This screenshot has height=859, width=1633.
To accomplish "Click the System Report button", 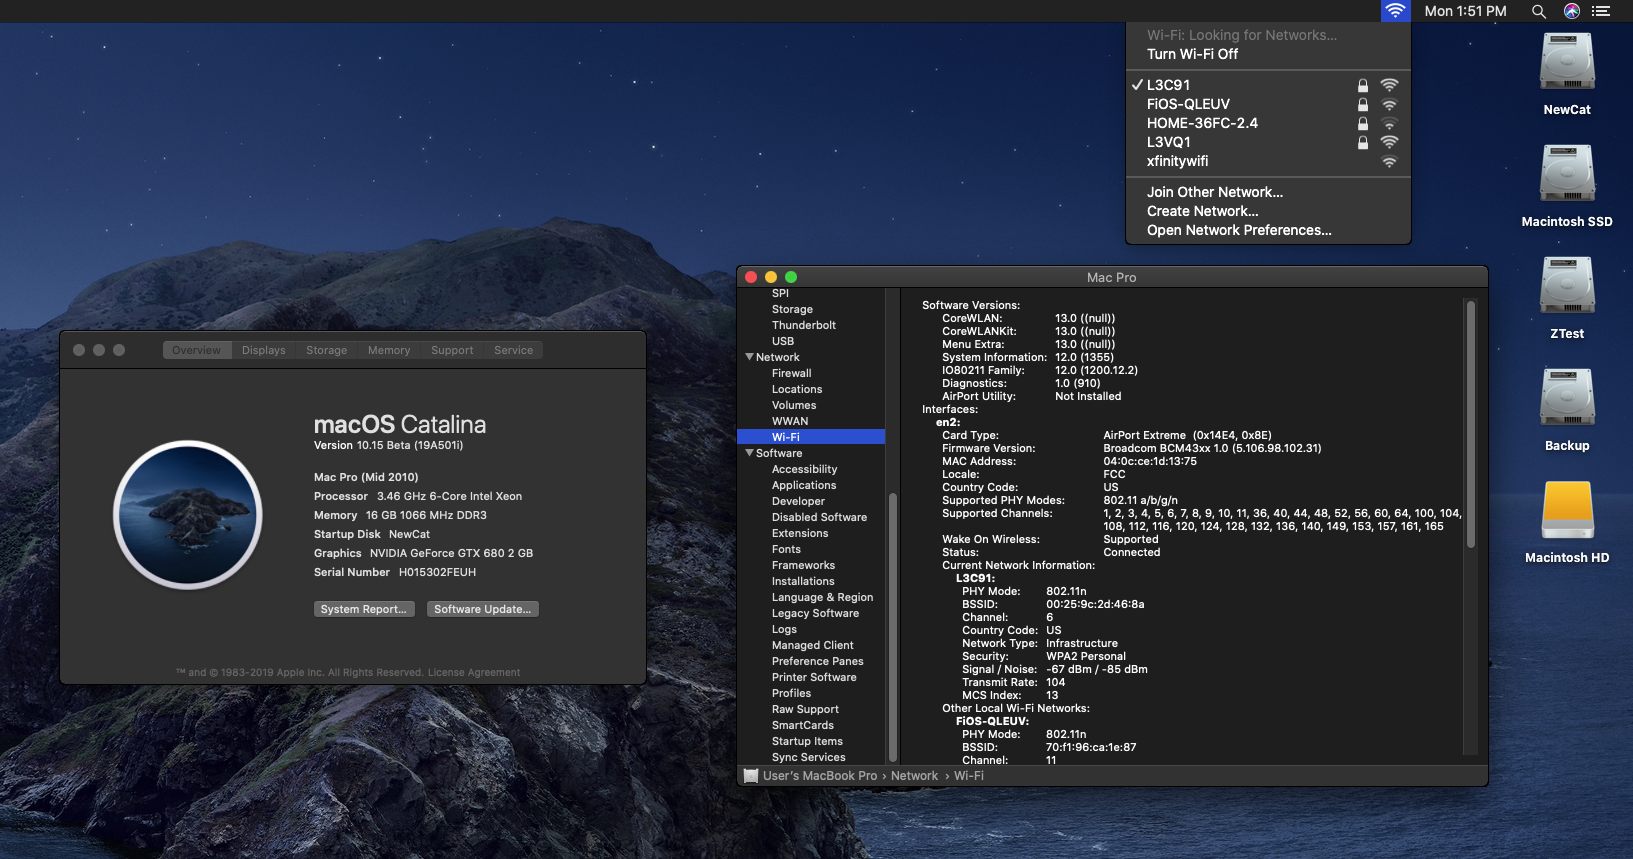I will tap(363, 609).
